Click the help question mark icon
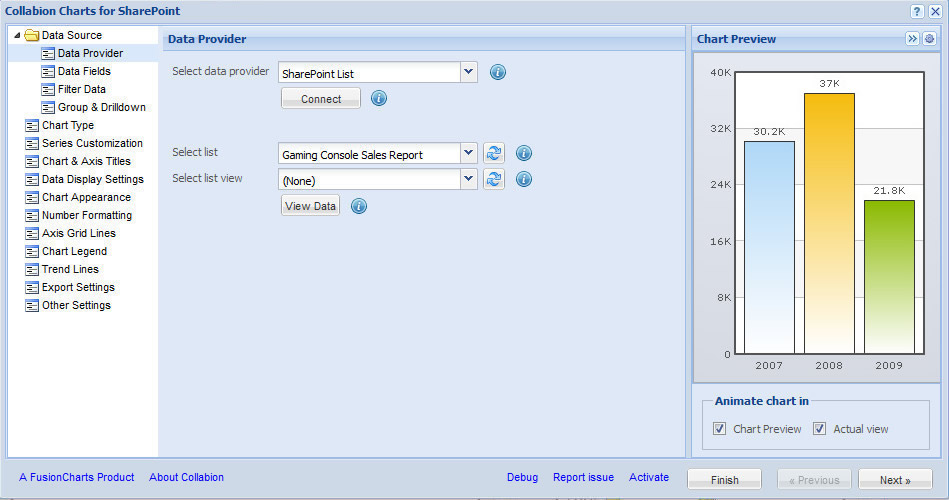 917,12
